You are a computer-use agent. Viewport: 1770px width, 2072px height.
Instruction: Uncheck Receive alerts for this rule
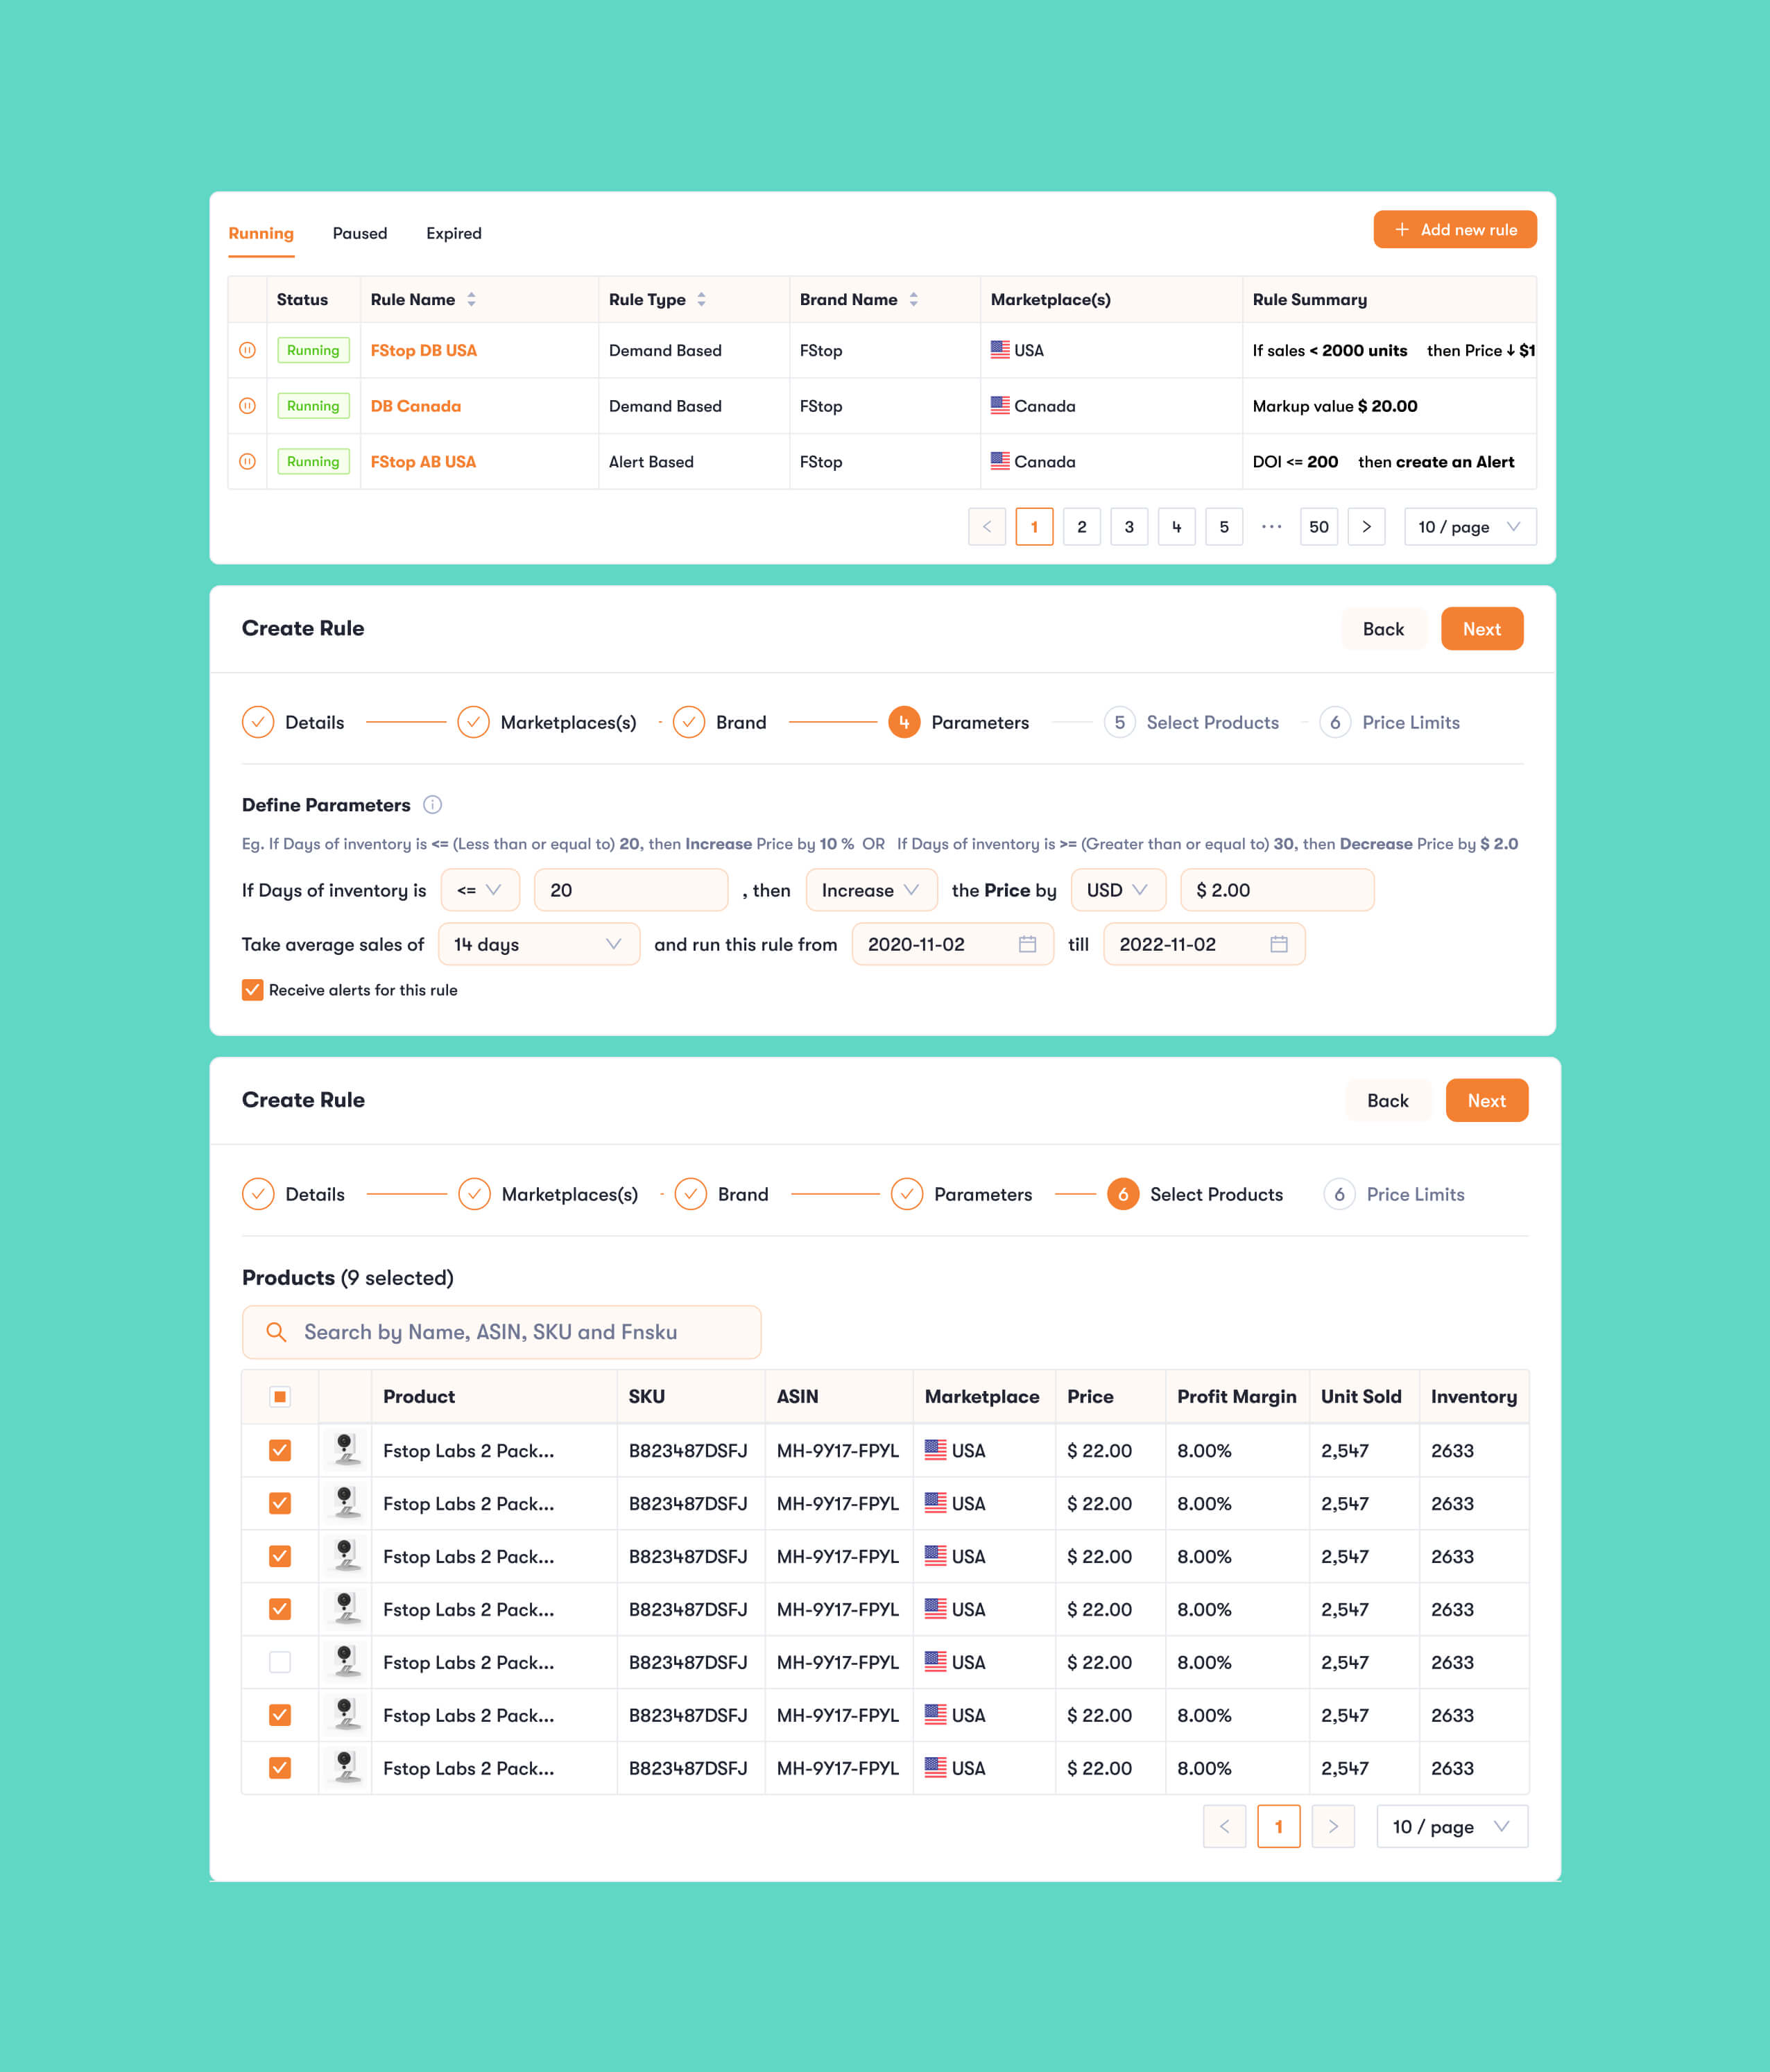(253, 990)
